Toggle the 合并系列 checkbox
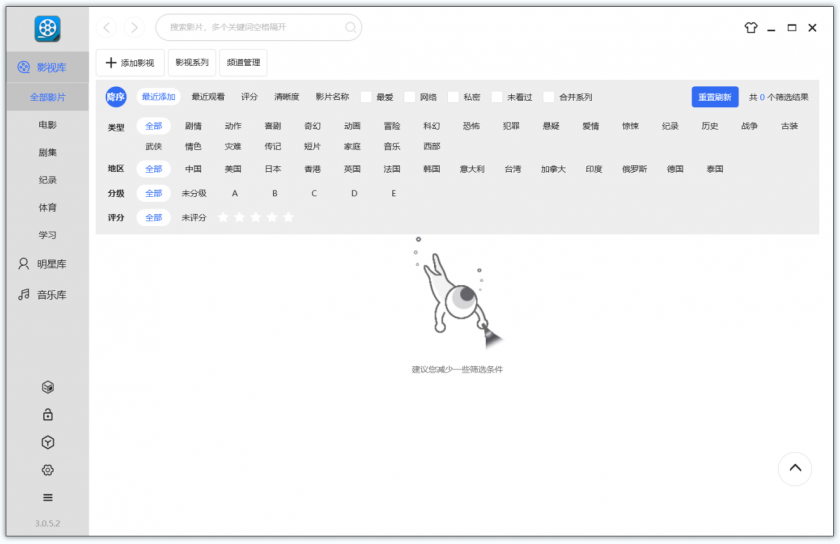 (549, 97)
